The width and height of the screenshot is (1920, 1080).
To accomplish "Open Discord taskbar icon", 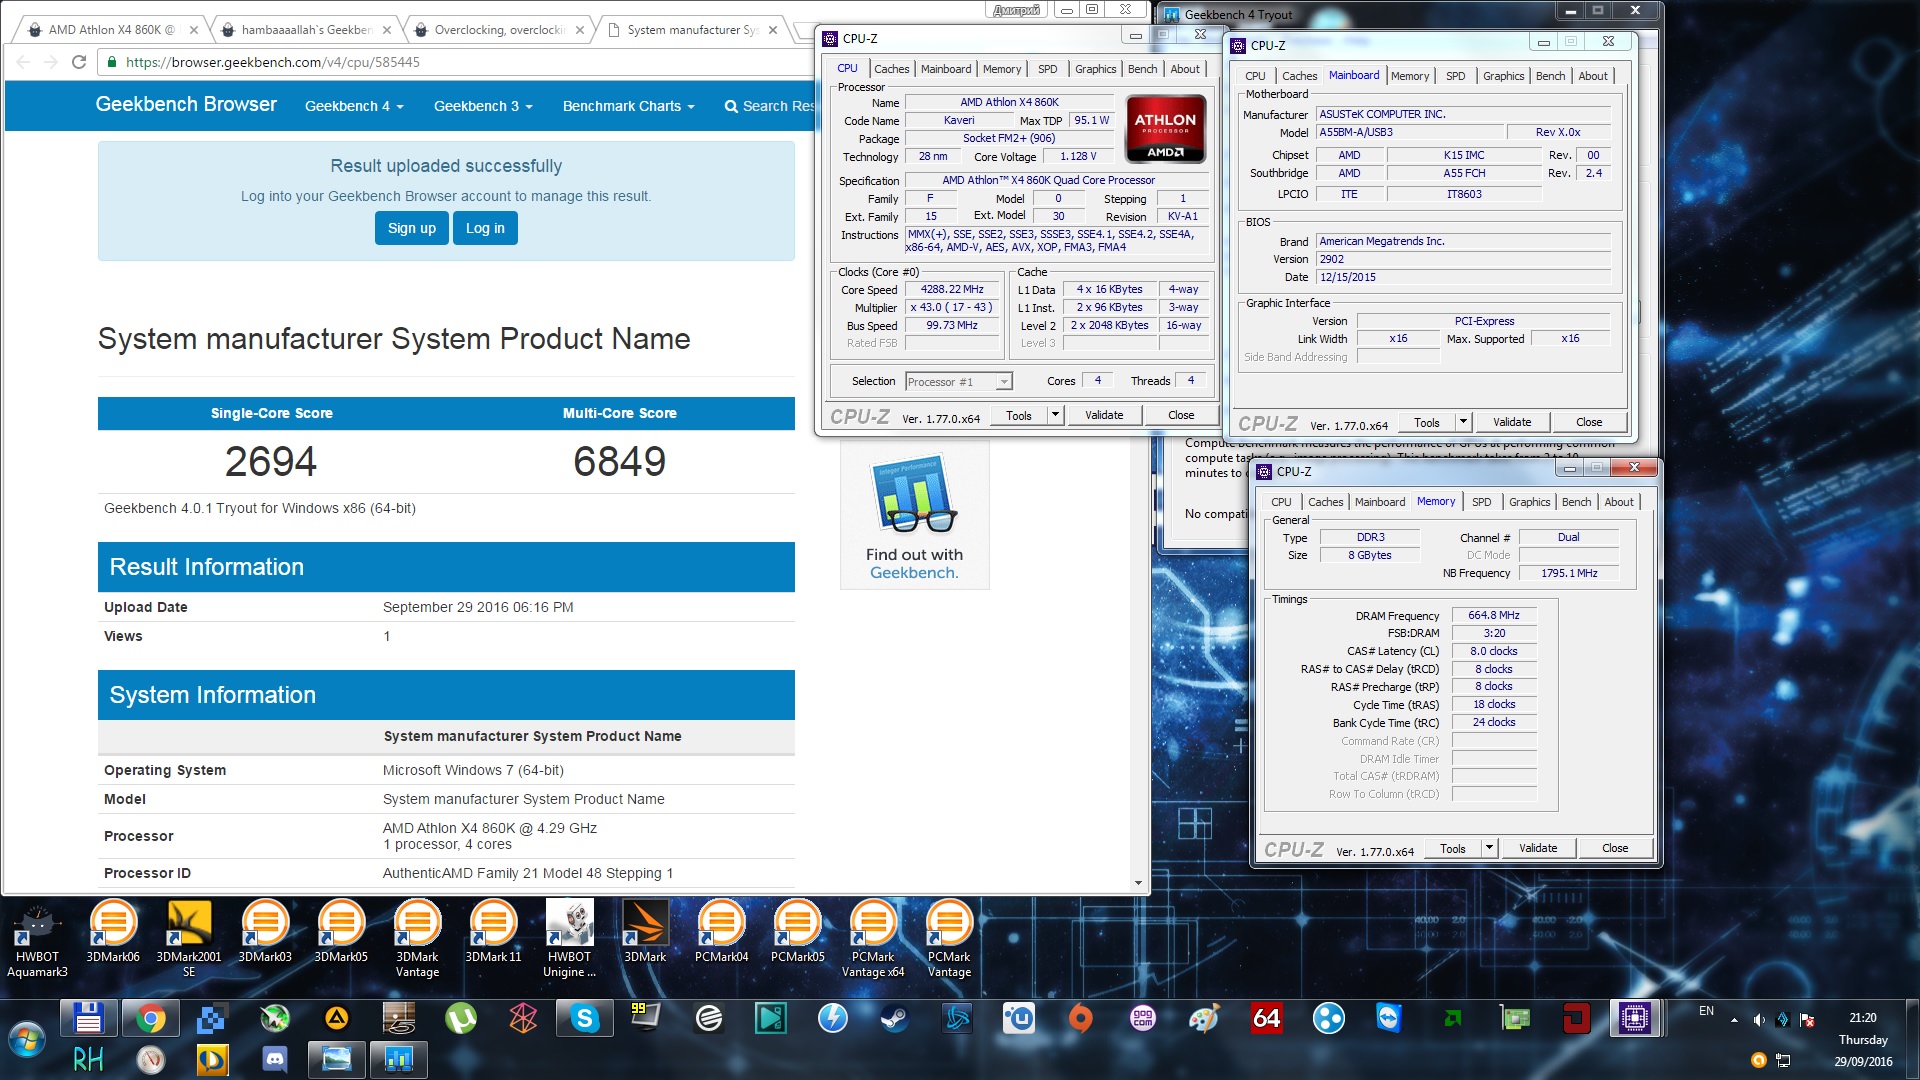I will click(x=274, y=1059).
